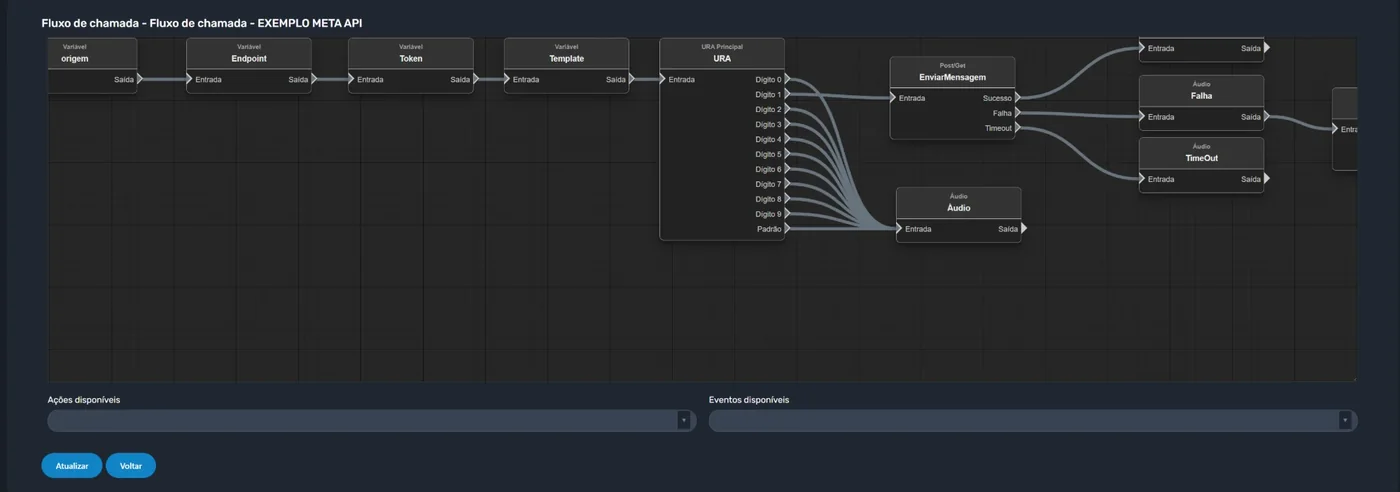Click the 'Padrão' label in URA node
The width and height of the screenshot is (1400, 492).
click(x=769, y=229)
